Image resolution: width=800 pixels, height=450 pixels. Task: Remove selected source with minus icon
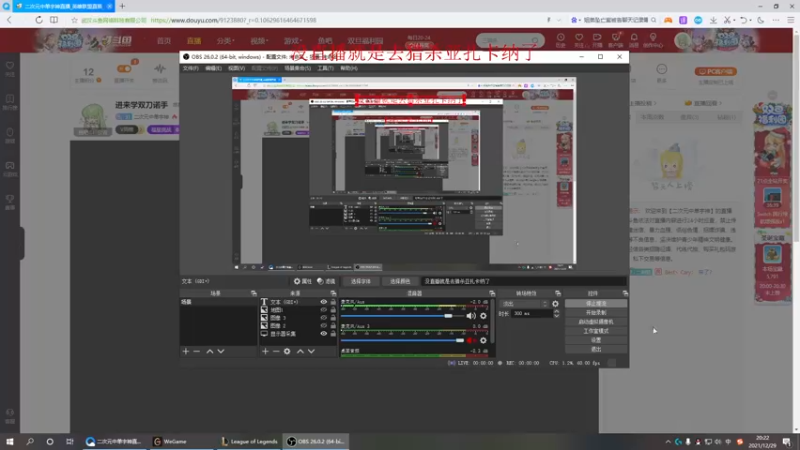(276, 351)
